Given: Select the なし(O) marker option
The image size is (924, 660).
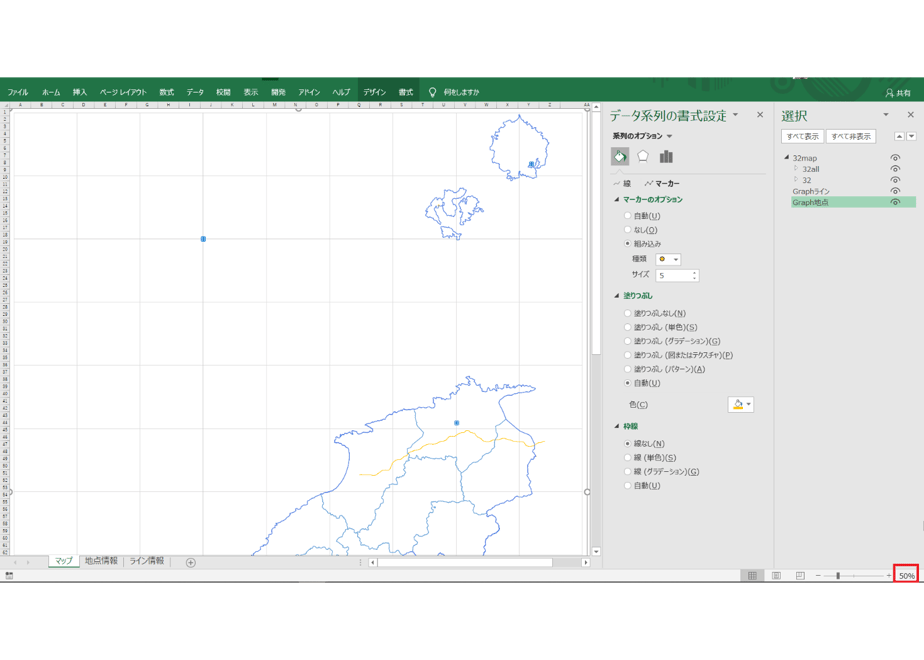Looking at the screenshot, I should pos(628,230).
